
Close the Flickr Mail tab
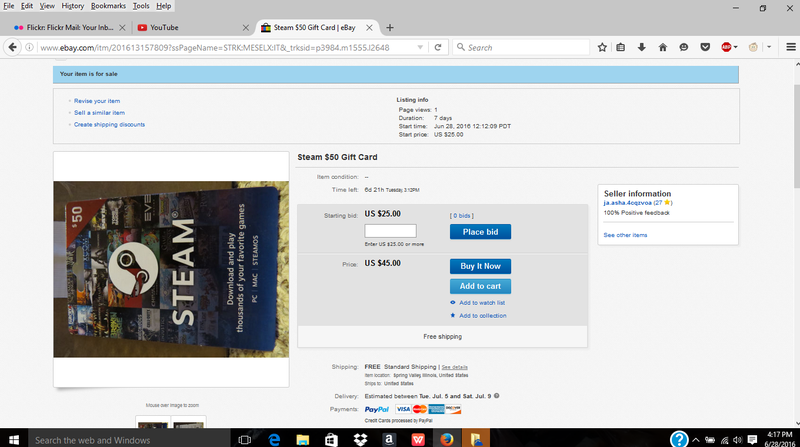[122, 28]
